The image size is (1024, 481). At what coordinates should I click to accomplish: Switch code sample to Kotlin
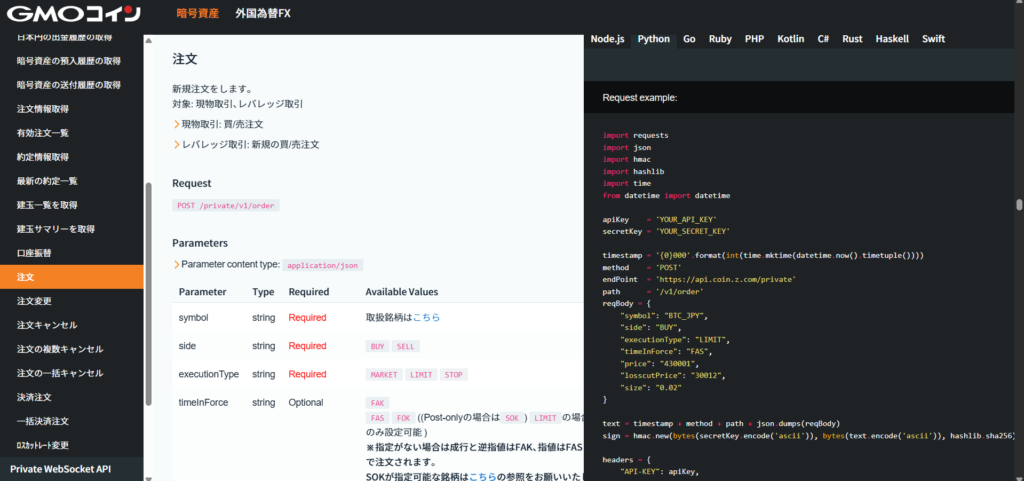tap(791, 39)
